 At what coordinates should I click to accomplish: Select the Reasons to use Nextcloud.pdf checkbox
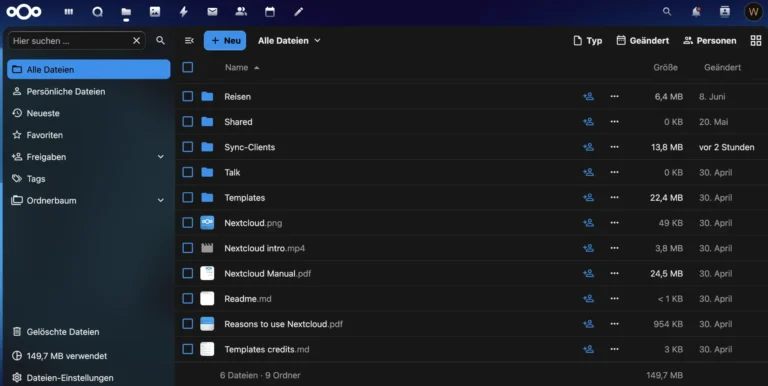[x=188, y=324]
